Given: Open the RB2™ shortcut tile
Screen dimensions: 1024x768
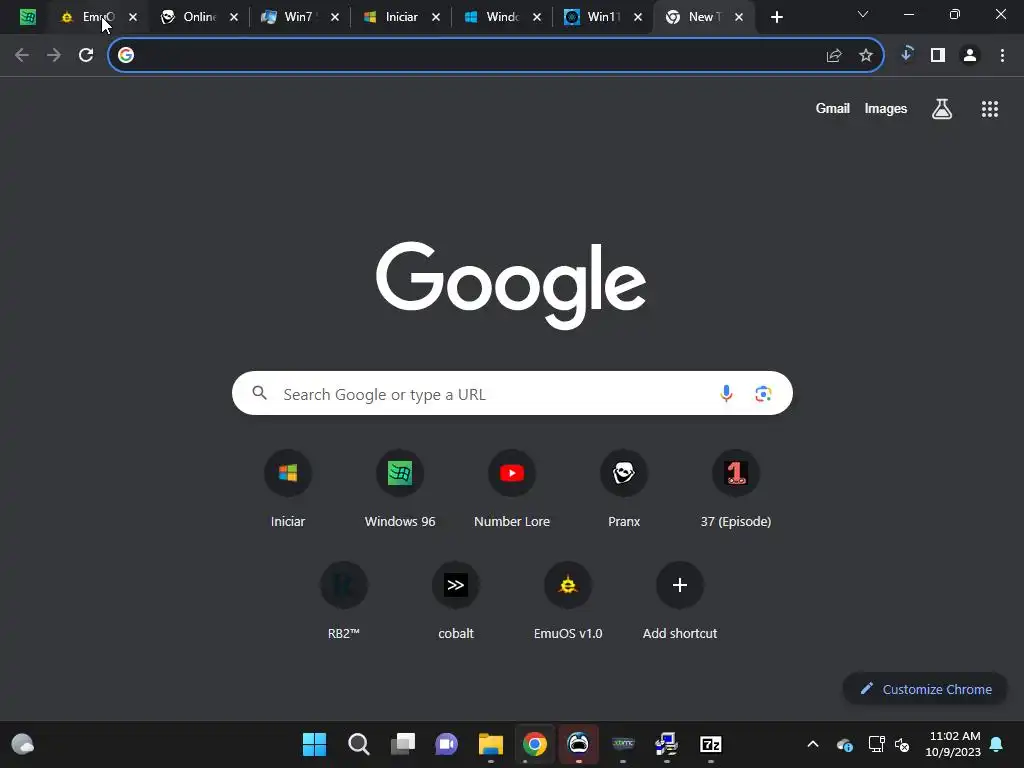Looking at the screenshot, I should coord(344,585).
